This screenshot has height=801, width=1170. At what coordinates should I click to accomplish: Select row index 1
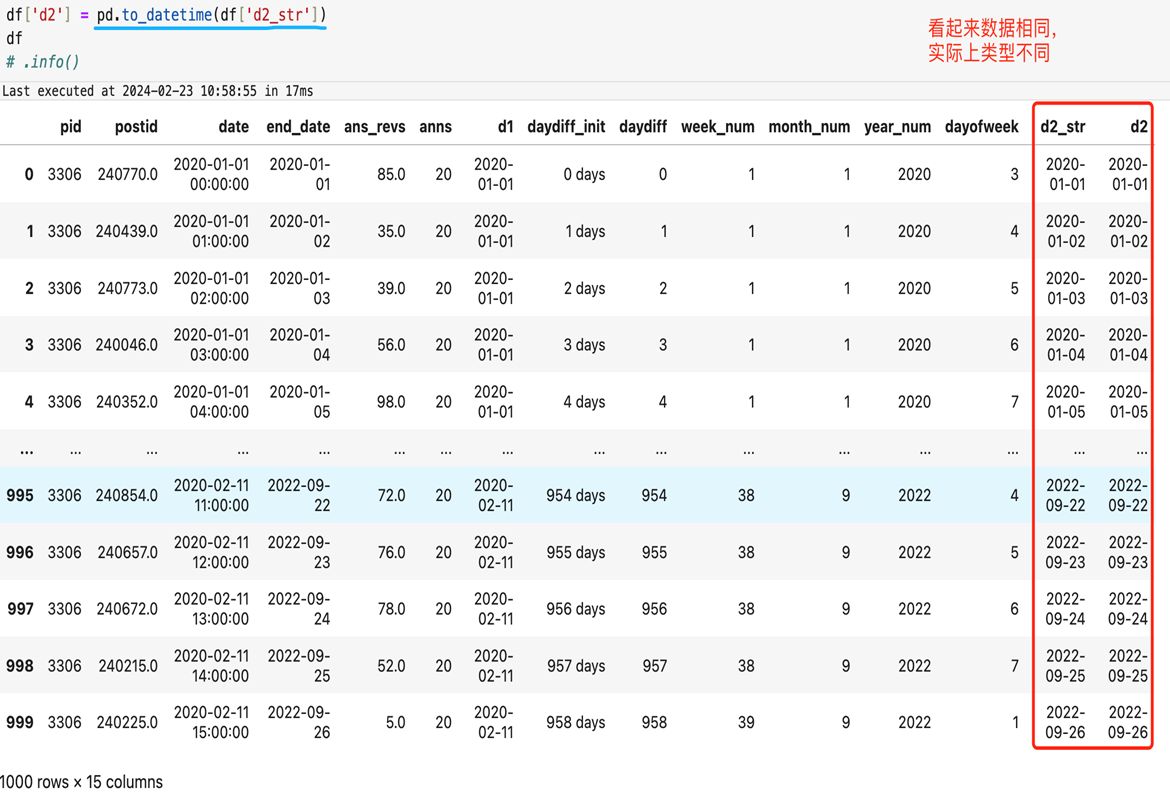point(30,231)
